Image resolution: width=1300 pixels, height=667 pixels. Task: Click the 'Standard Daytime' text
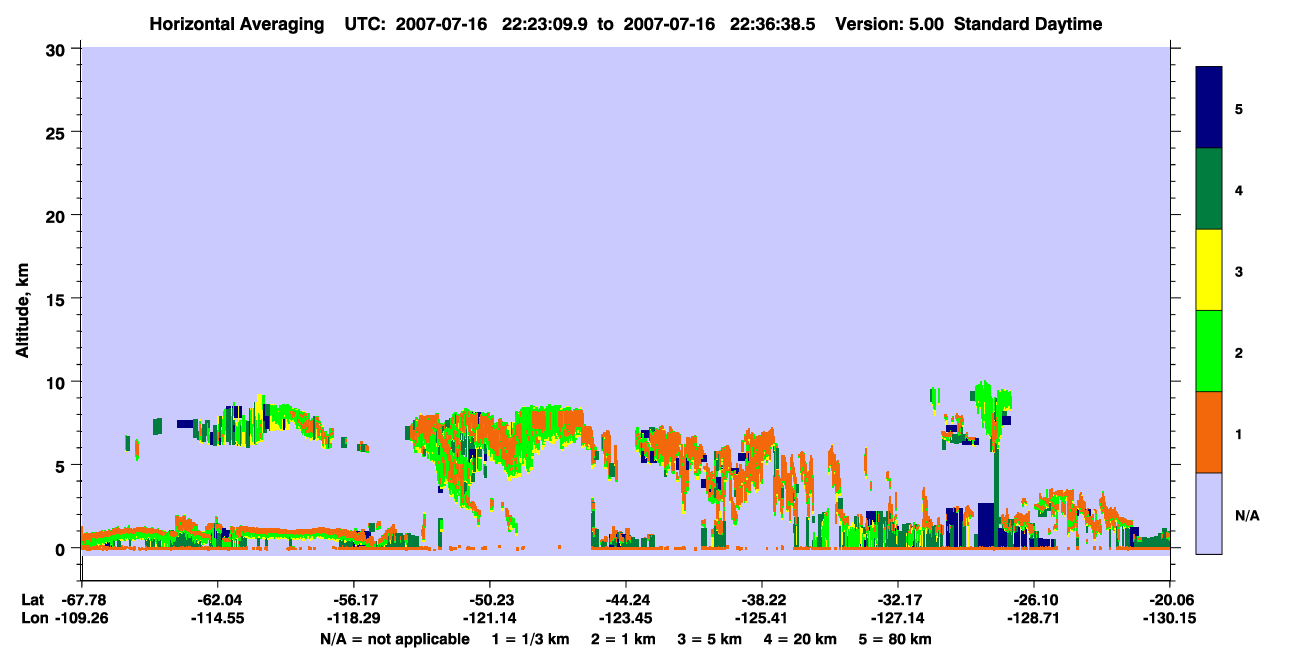point(1028,24)
